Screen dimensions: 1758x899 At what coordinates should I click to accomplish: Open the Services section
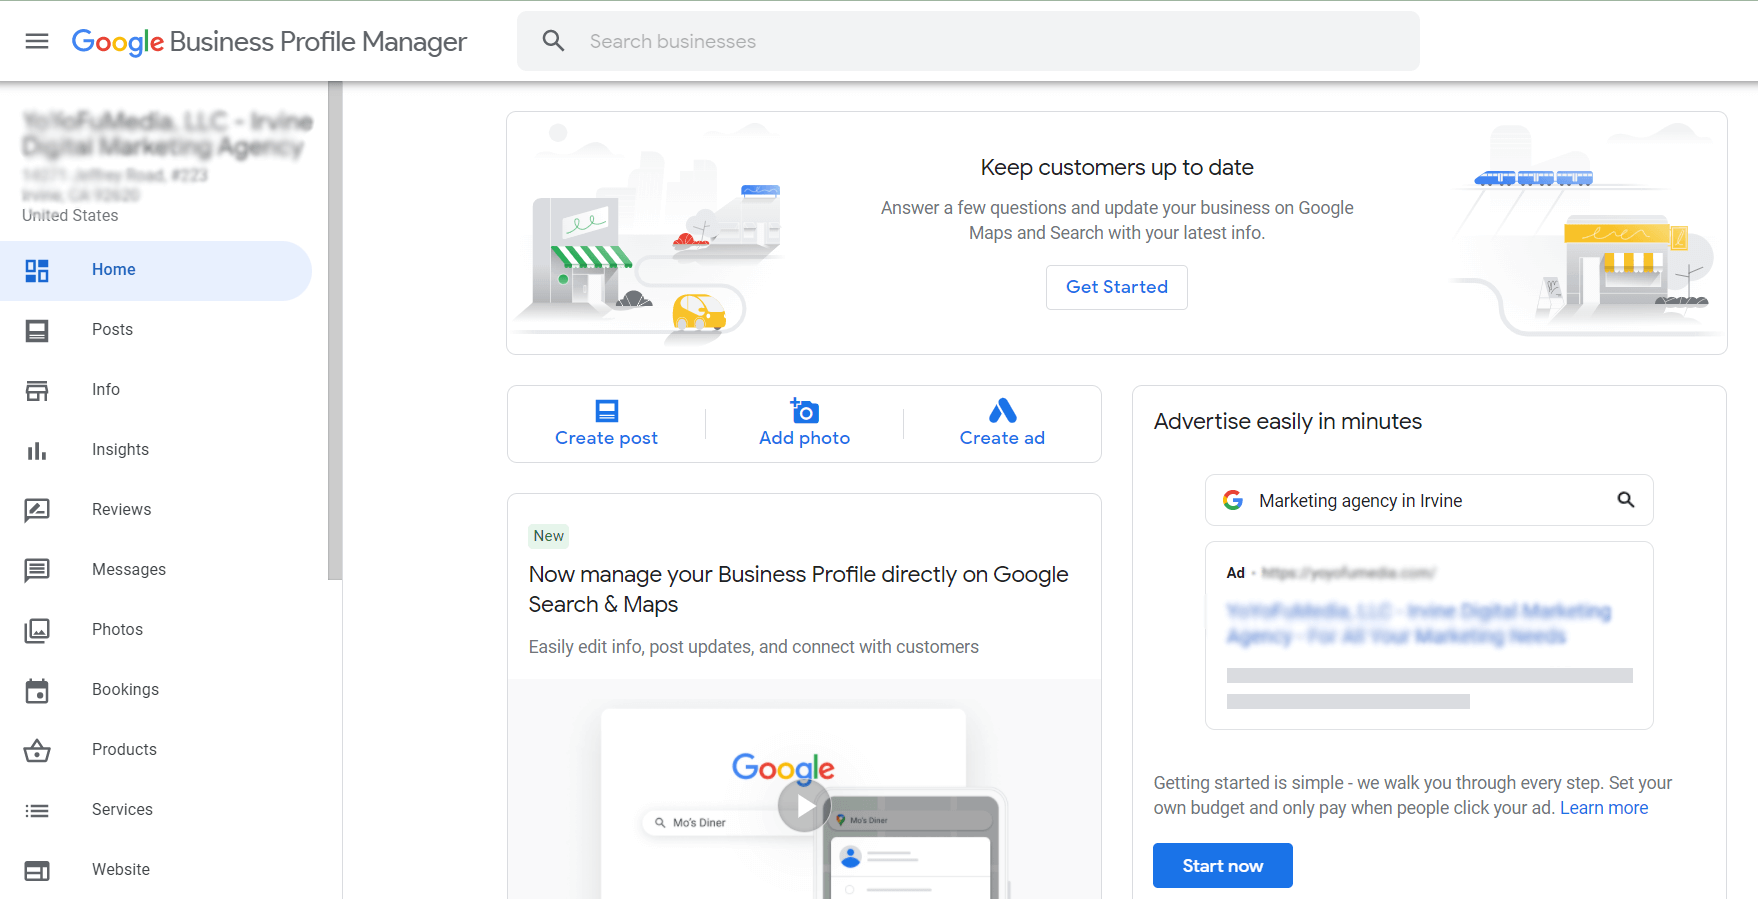tap(122, 810)
